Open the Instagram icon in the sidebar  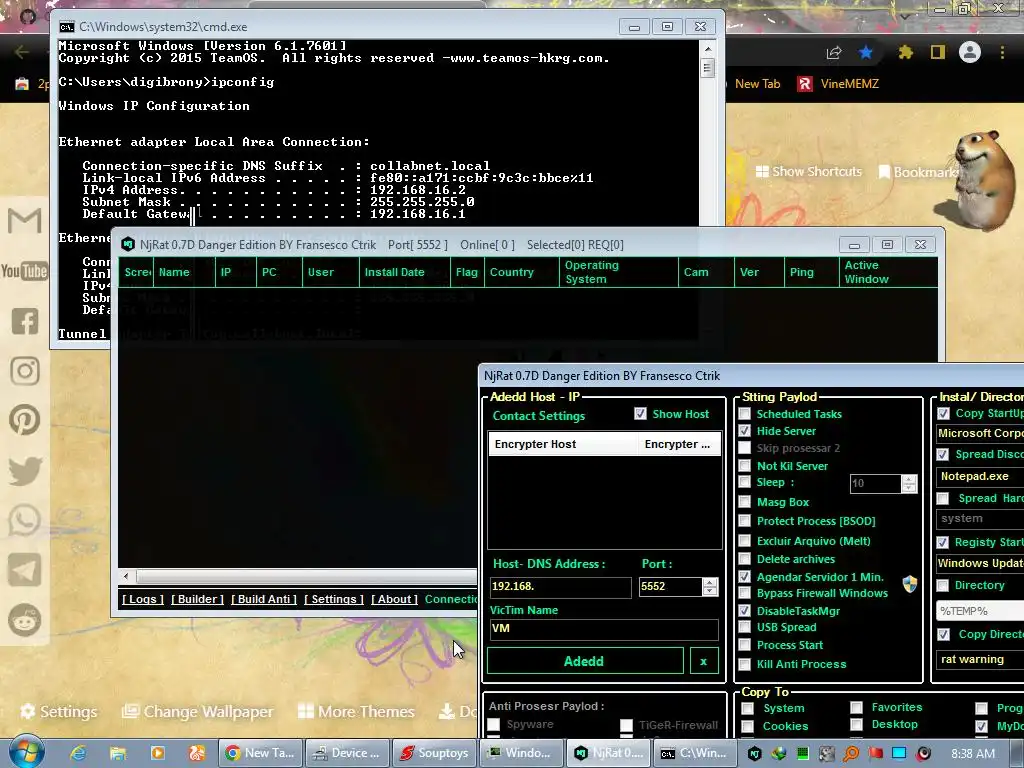25,371
